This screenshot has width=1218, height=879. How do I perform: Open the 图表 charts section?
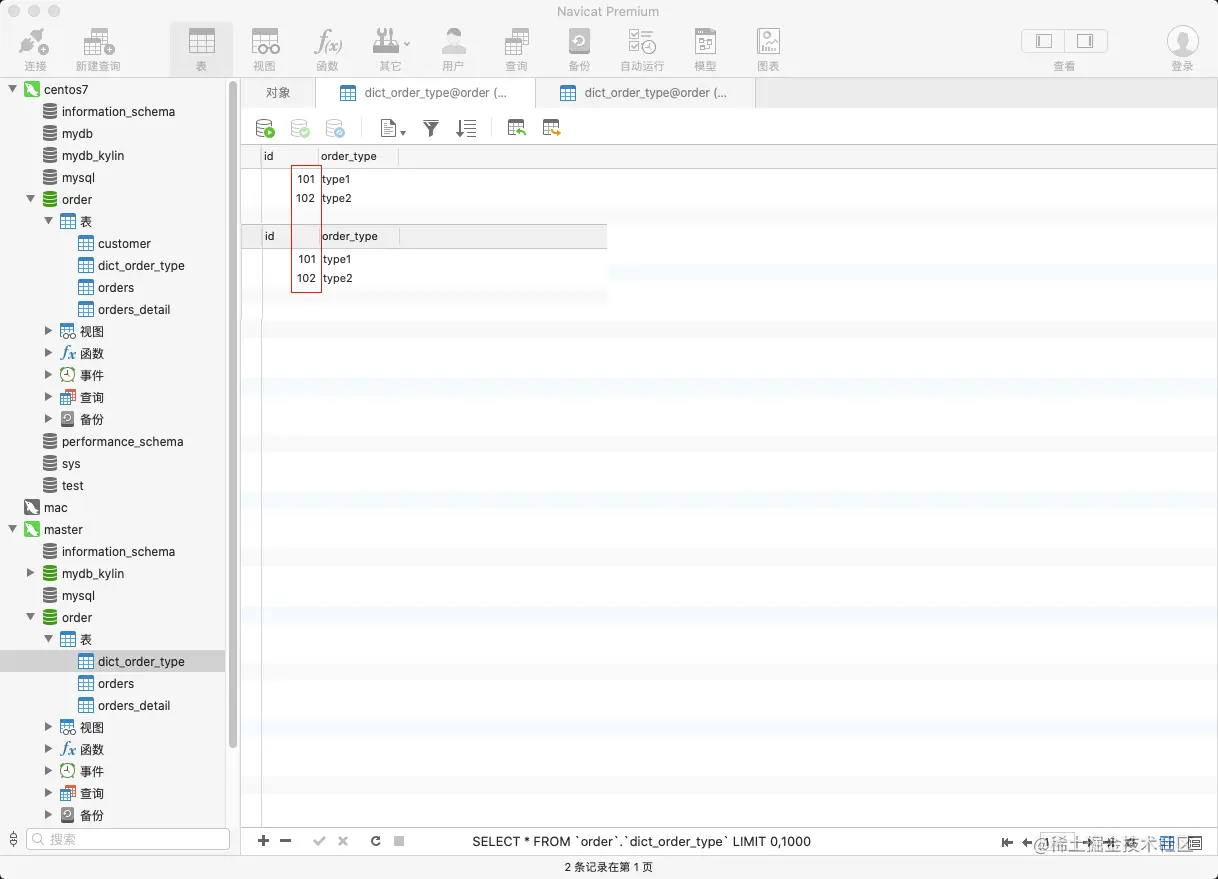pyautogui.click(x=768, y=49)
